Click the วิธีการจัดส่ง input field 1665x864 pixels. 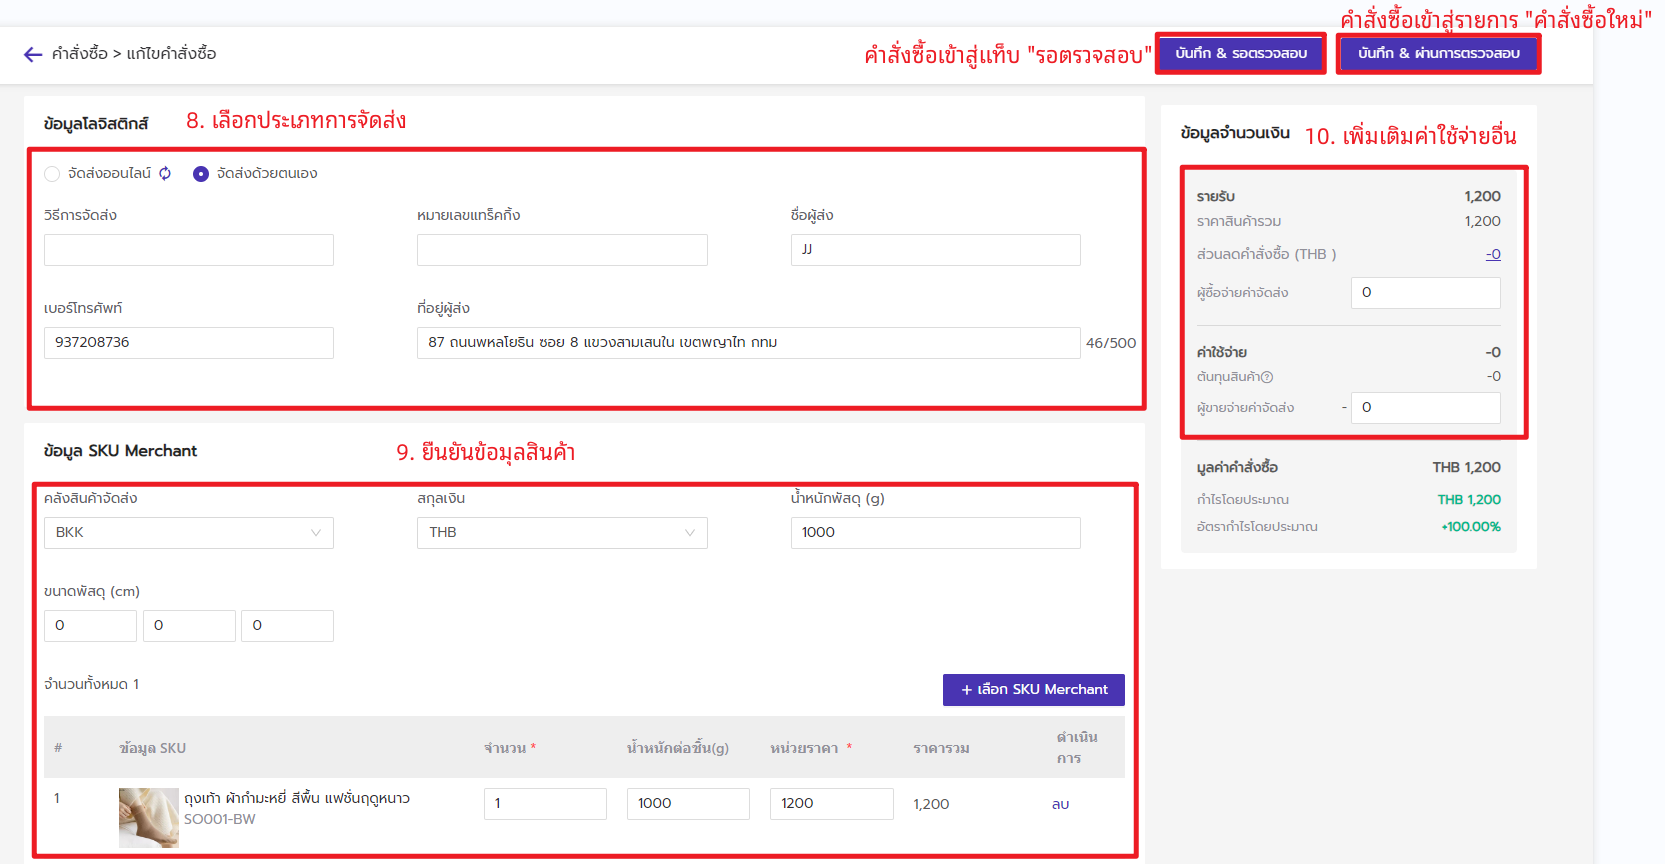point(189,250)
